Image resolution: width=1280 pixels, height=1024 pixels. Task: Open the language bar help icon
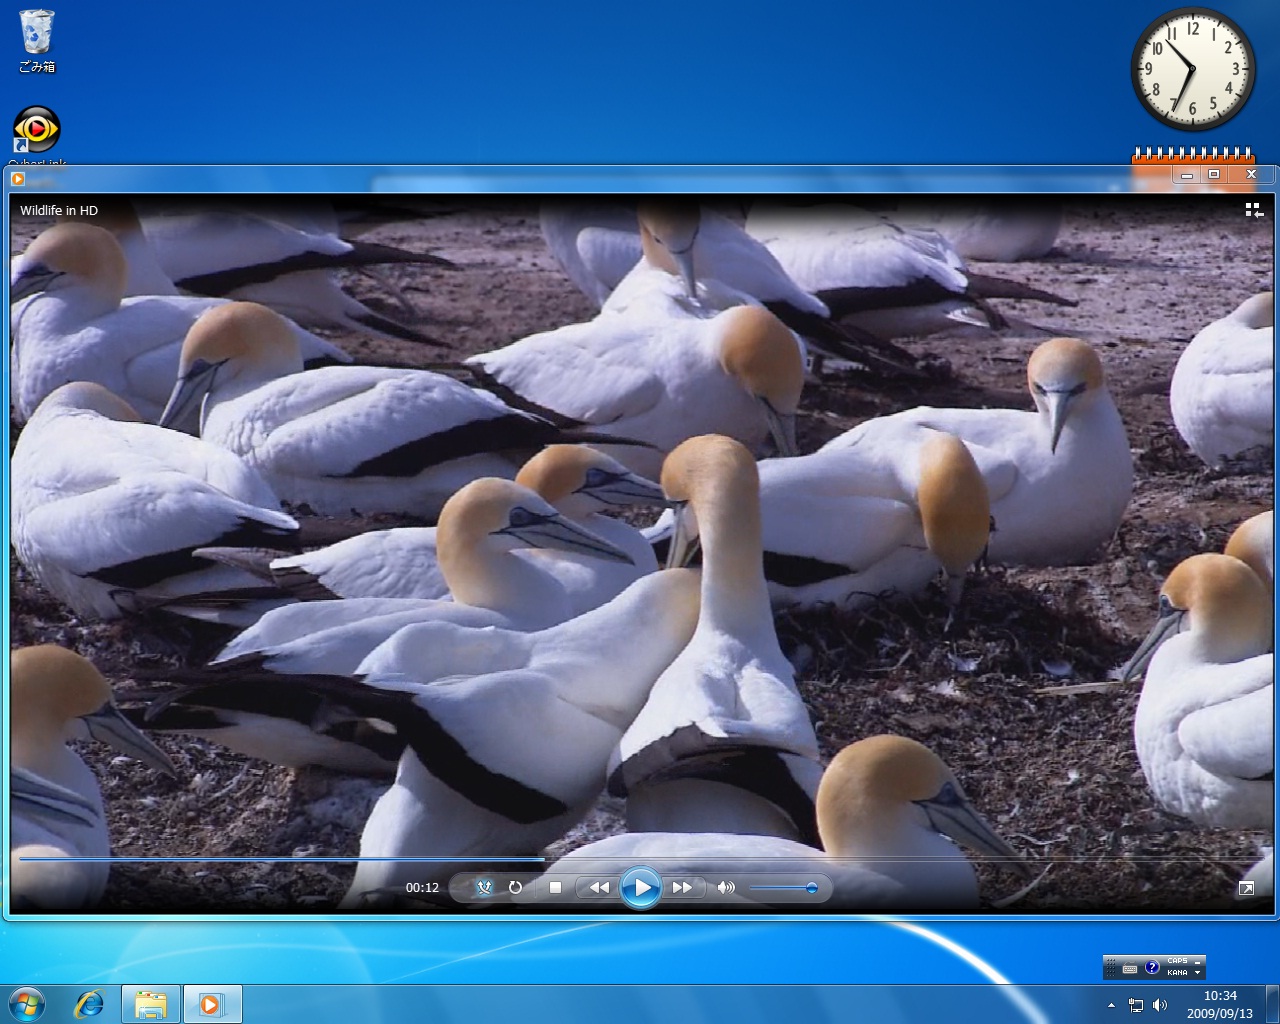[x=1152, y=967]
